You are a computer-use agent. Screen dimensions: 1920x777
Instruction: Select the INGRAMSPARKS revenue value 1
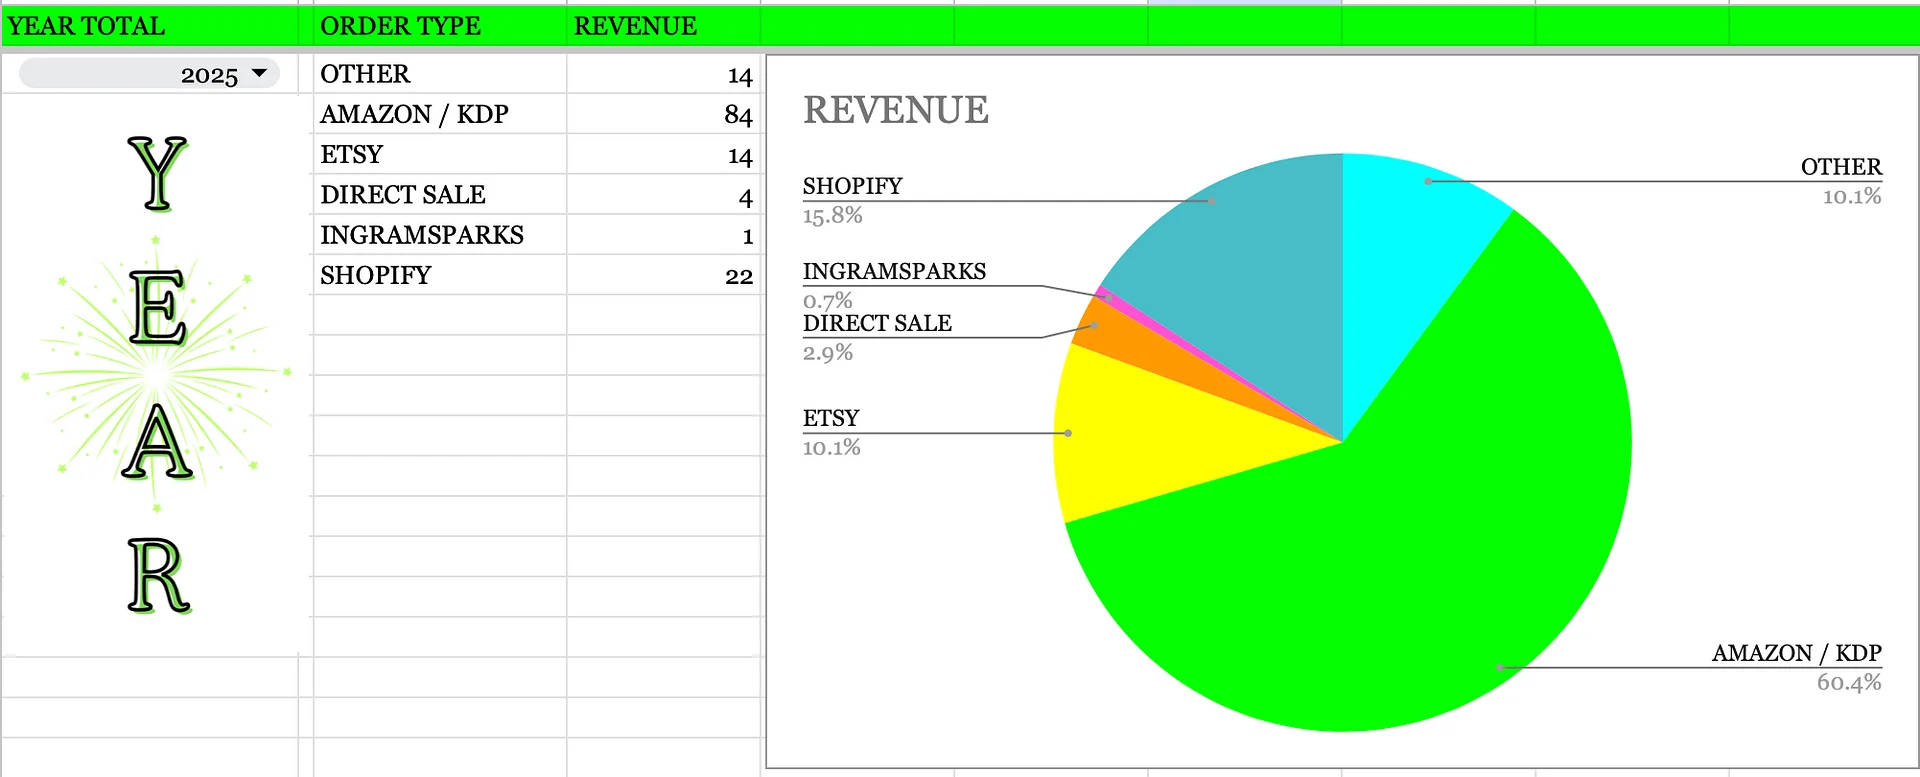click(x=664, y=234)
